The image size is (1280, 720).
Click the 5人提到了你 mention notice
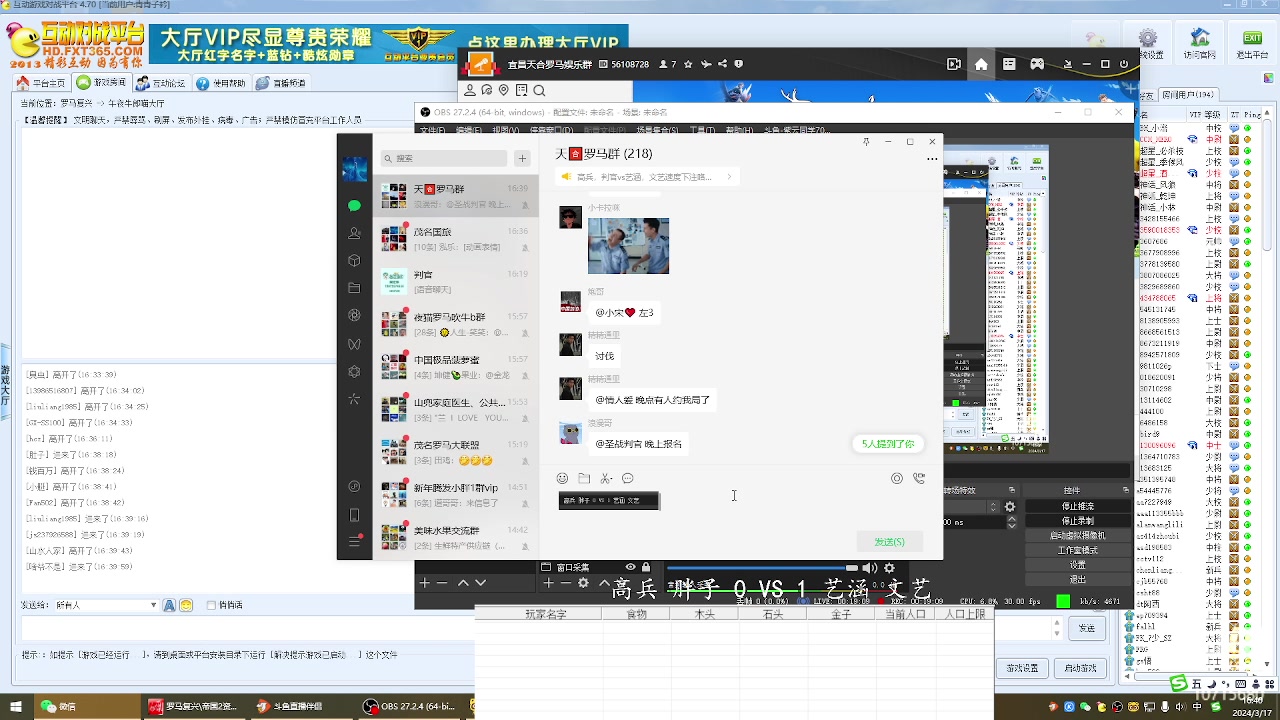pos(887,443)
